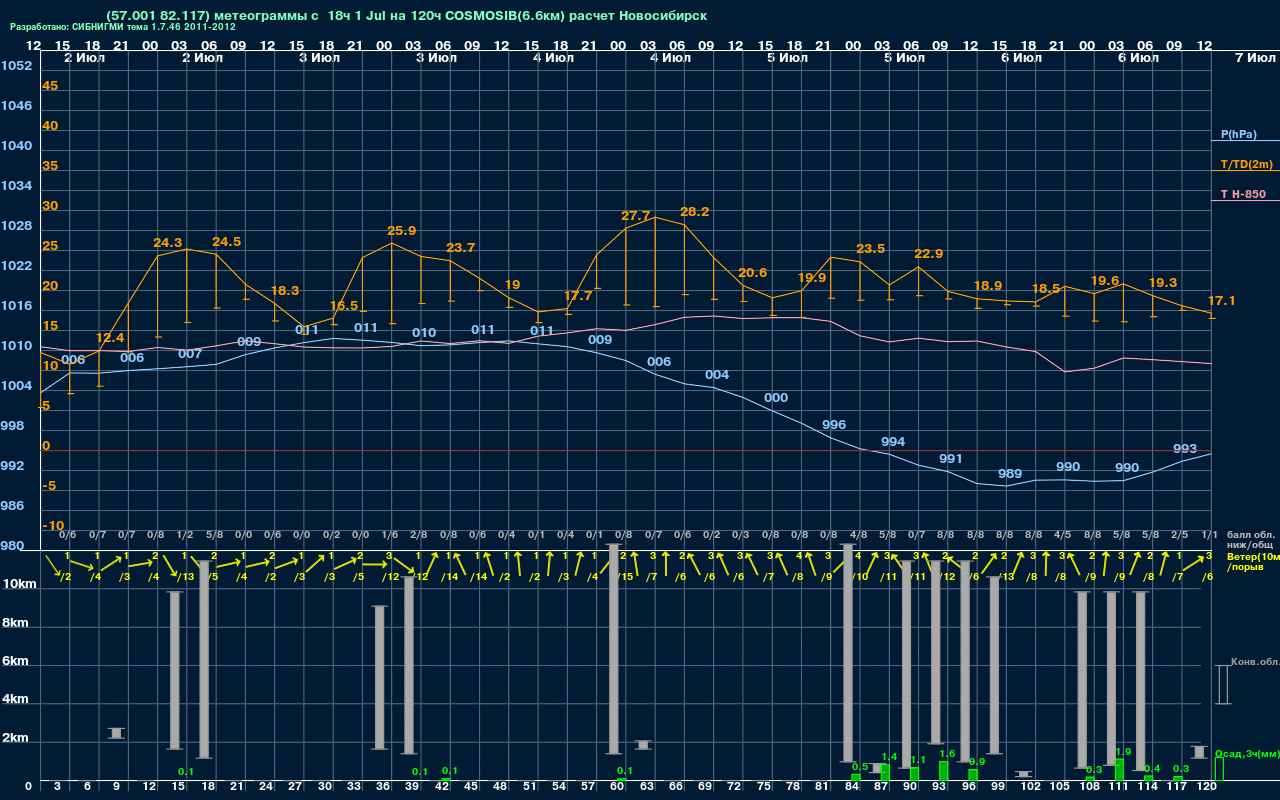Click the pressure value 989

(x=1010, y=474)
